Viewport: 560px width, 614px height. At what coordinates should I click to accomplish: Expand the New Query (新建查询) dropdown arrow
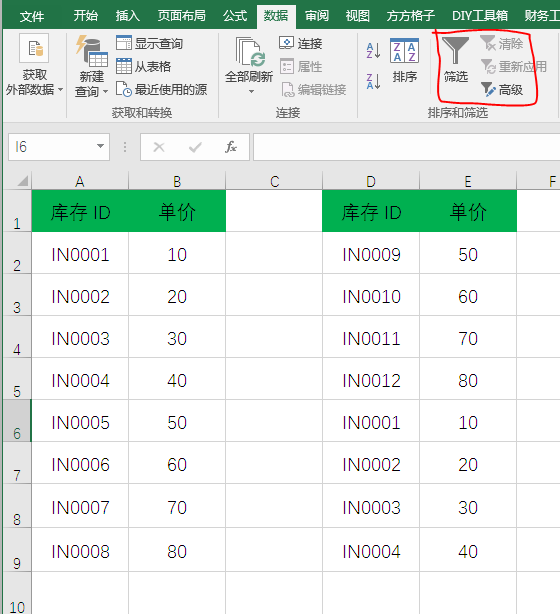pyautogui.click(x=105, y=92)
